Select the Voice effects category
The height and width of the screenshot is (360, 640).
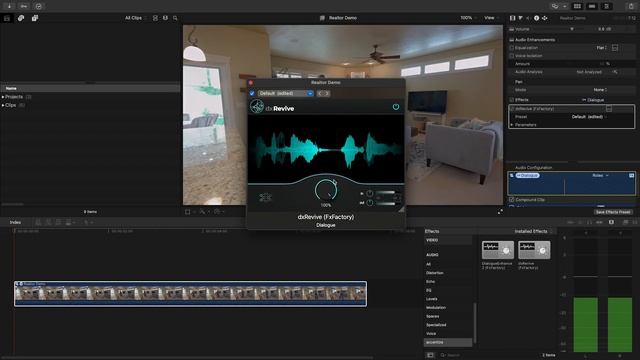[x=431, y=334]
